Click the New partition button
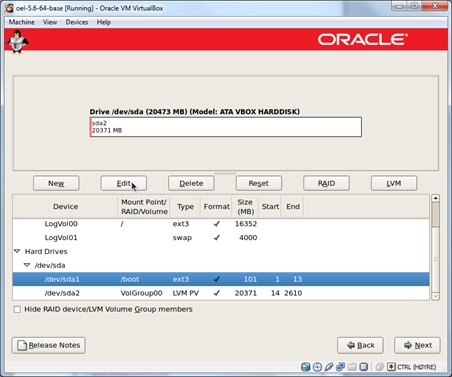Screen dimensions: 452x377 pos(56,183)
